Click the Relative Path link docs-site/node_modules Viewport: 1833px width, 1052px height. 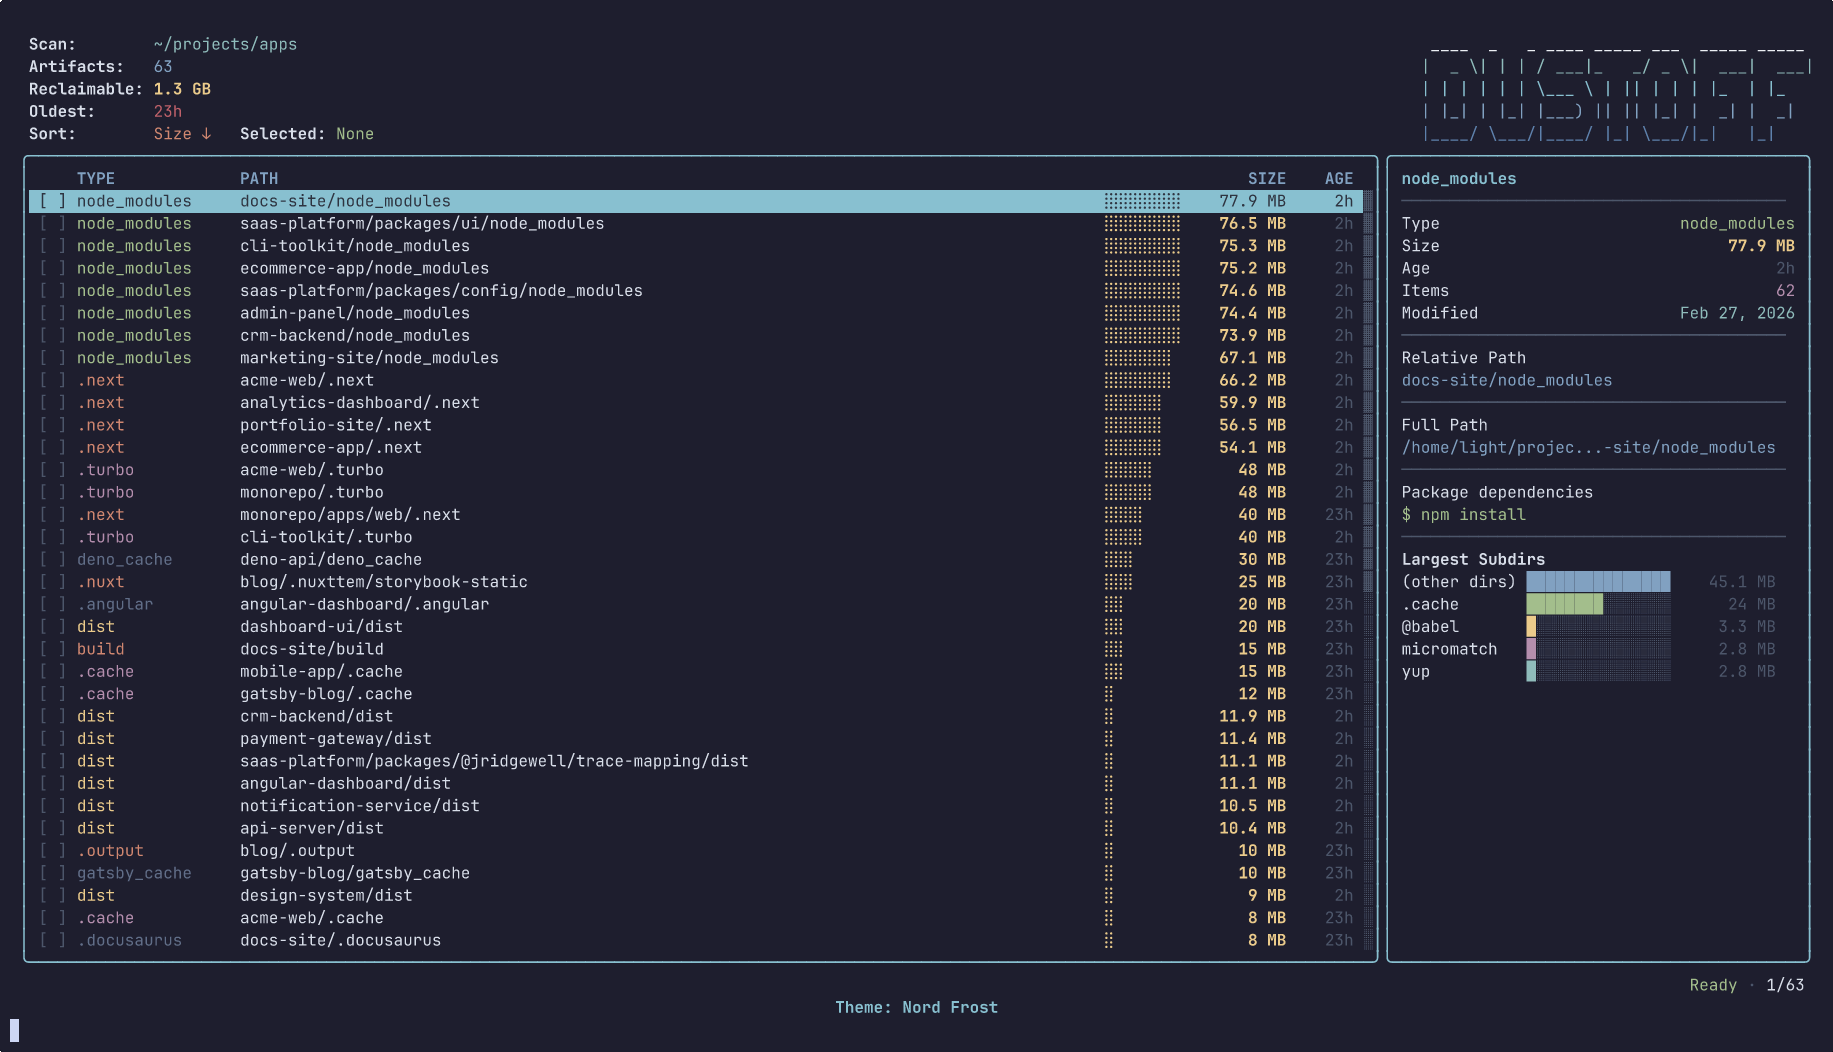coord(1507,380)
